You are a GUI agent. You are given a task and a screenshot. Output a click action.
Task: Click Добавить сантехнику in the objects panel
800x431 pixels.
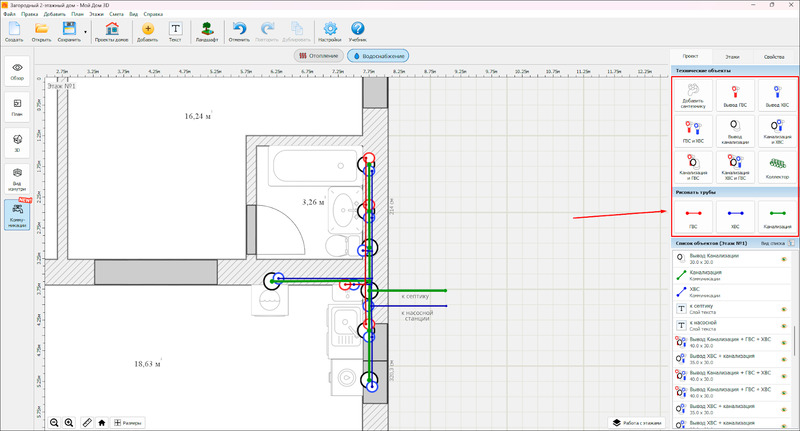pyautogui.click(x=692, y=95)
